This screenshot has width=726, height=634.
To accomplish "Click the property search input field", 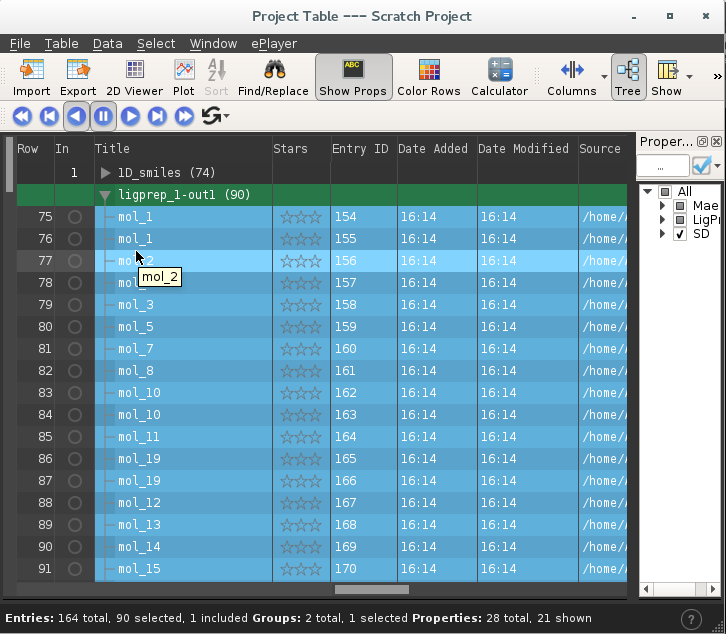I will coord(663,166).
